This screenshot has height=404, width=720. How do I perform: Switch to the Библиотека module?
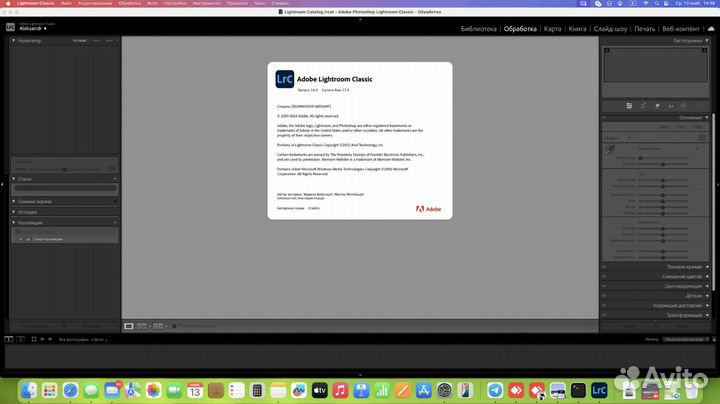point(478,28)
